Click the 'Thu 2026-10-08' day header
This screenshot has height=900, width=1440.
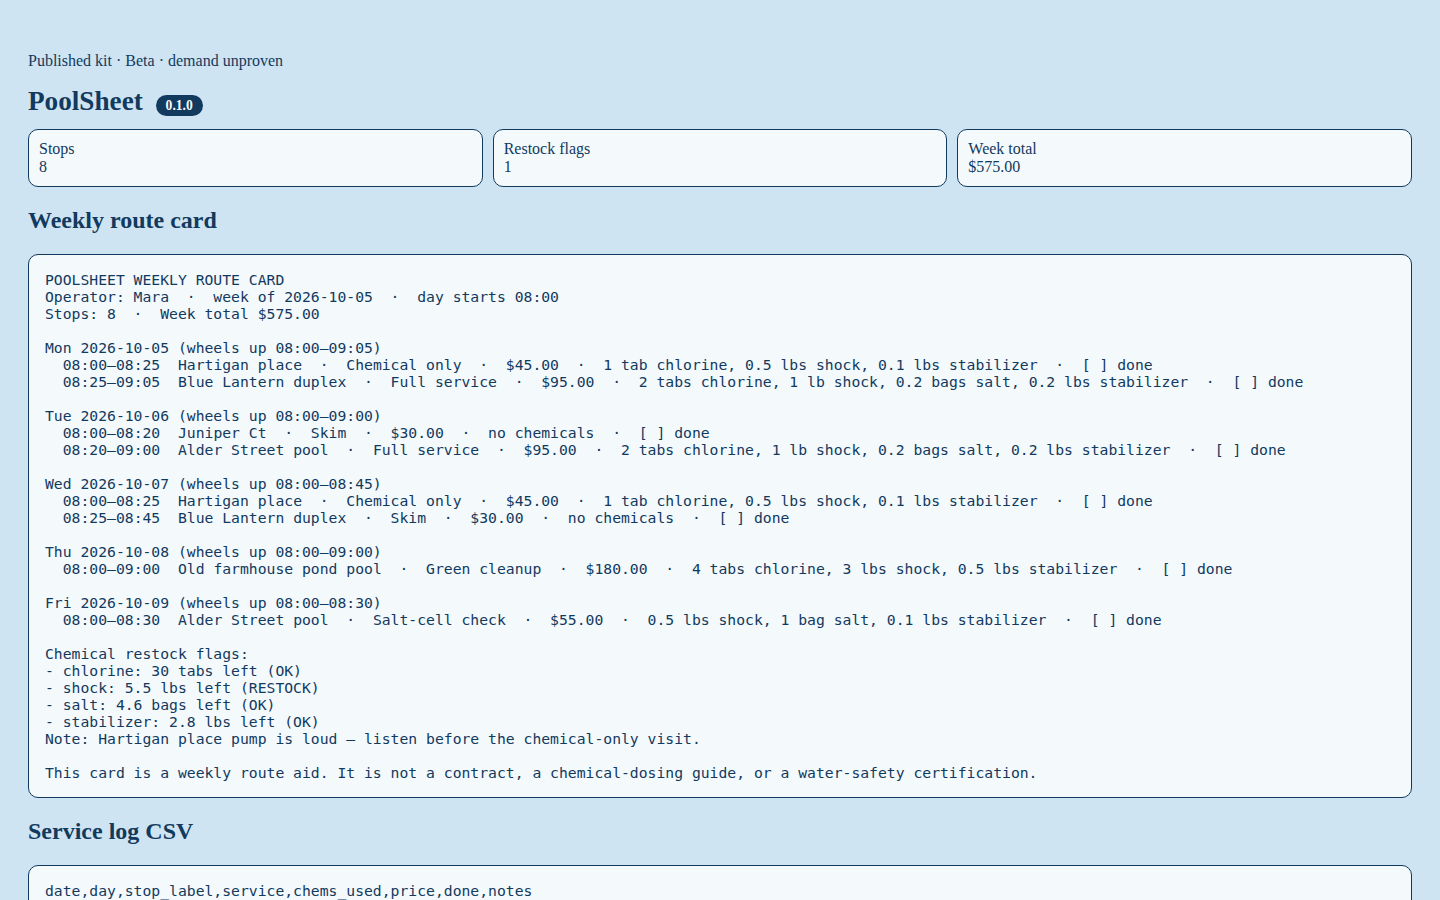(213, 552)
